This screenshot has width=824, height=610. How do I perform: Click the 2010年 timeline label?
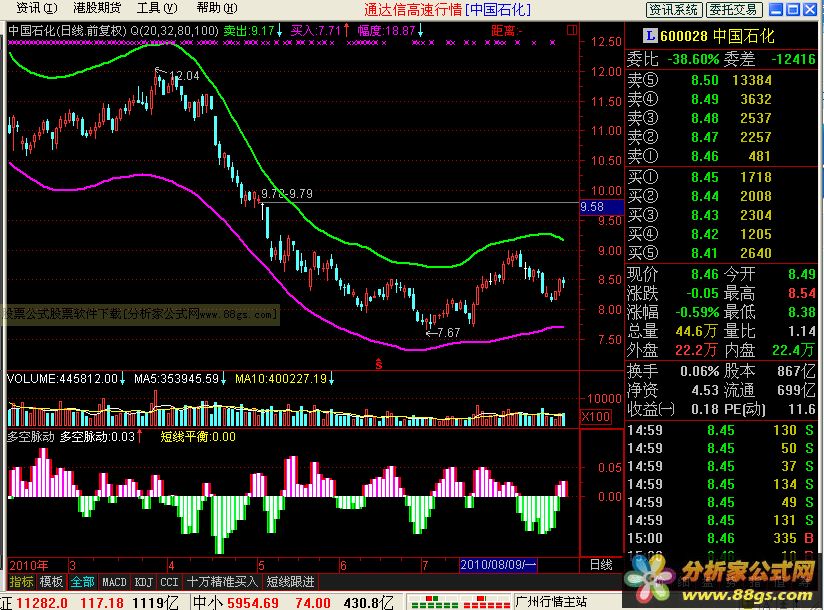point(29,565)
